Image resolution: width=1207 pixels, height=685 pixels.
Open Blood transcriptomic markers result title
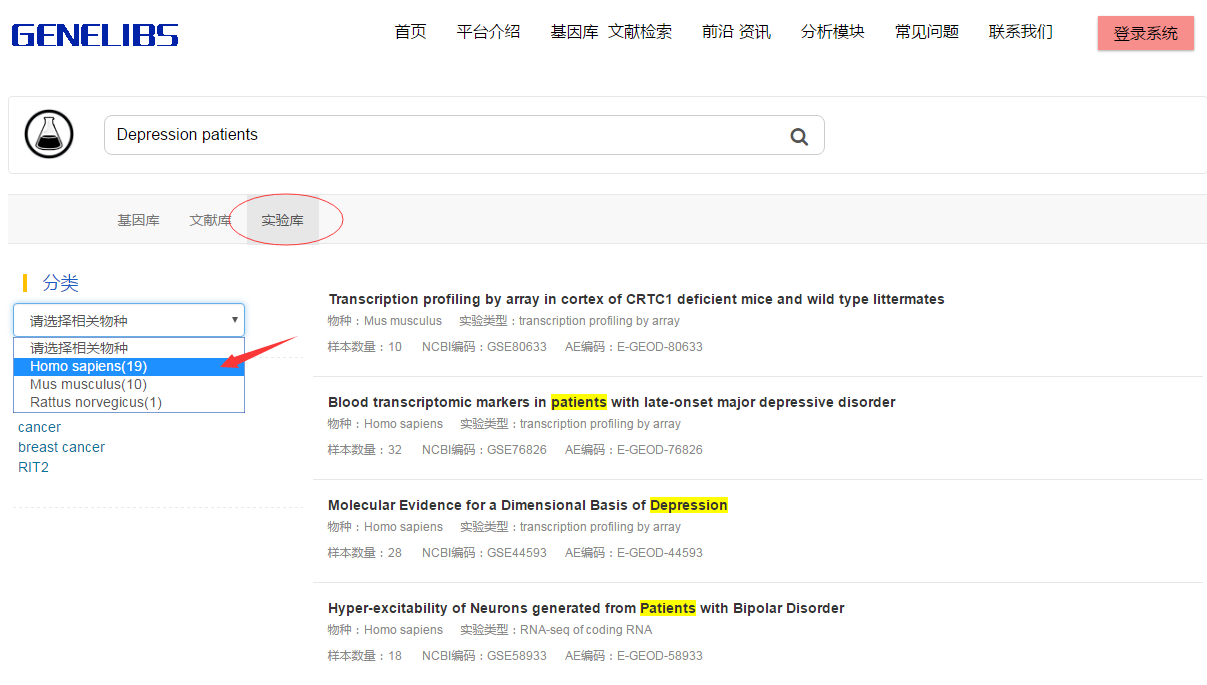click(611, 402)
